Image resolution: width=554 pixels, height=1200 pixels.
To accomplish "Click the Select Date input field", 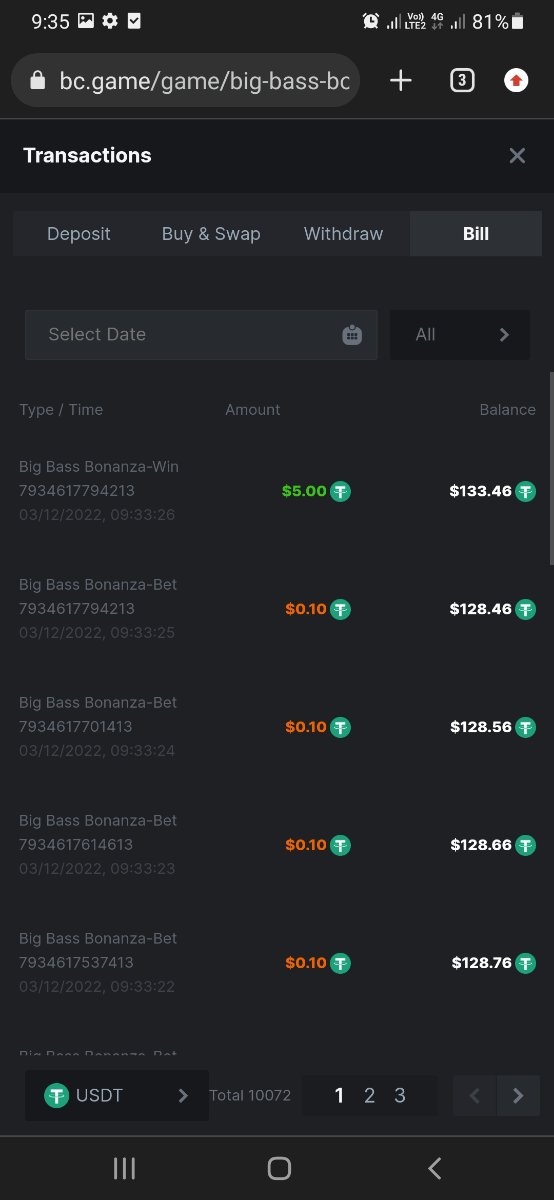I will [x=201, y=335].
